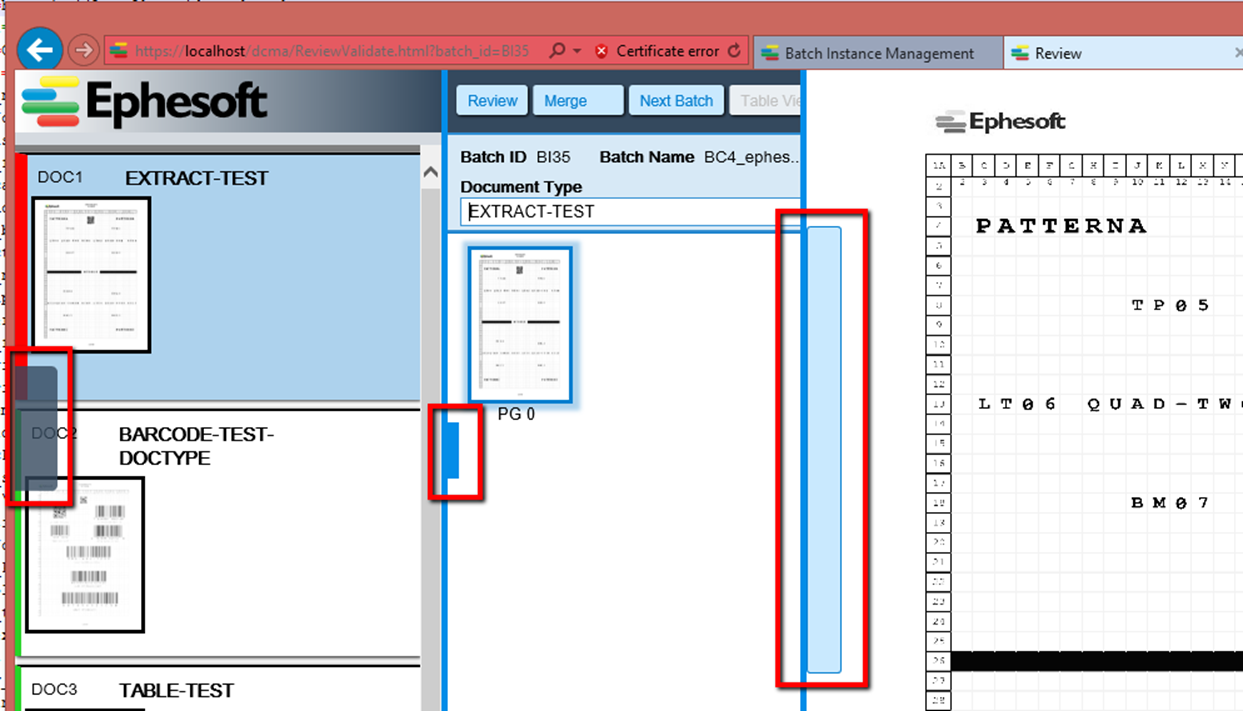Viewport: 1243px width, 711px height.
Task: Reload the page with the refresh icon
Action: [734, 51]
